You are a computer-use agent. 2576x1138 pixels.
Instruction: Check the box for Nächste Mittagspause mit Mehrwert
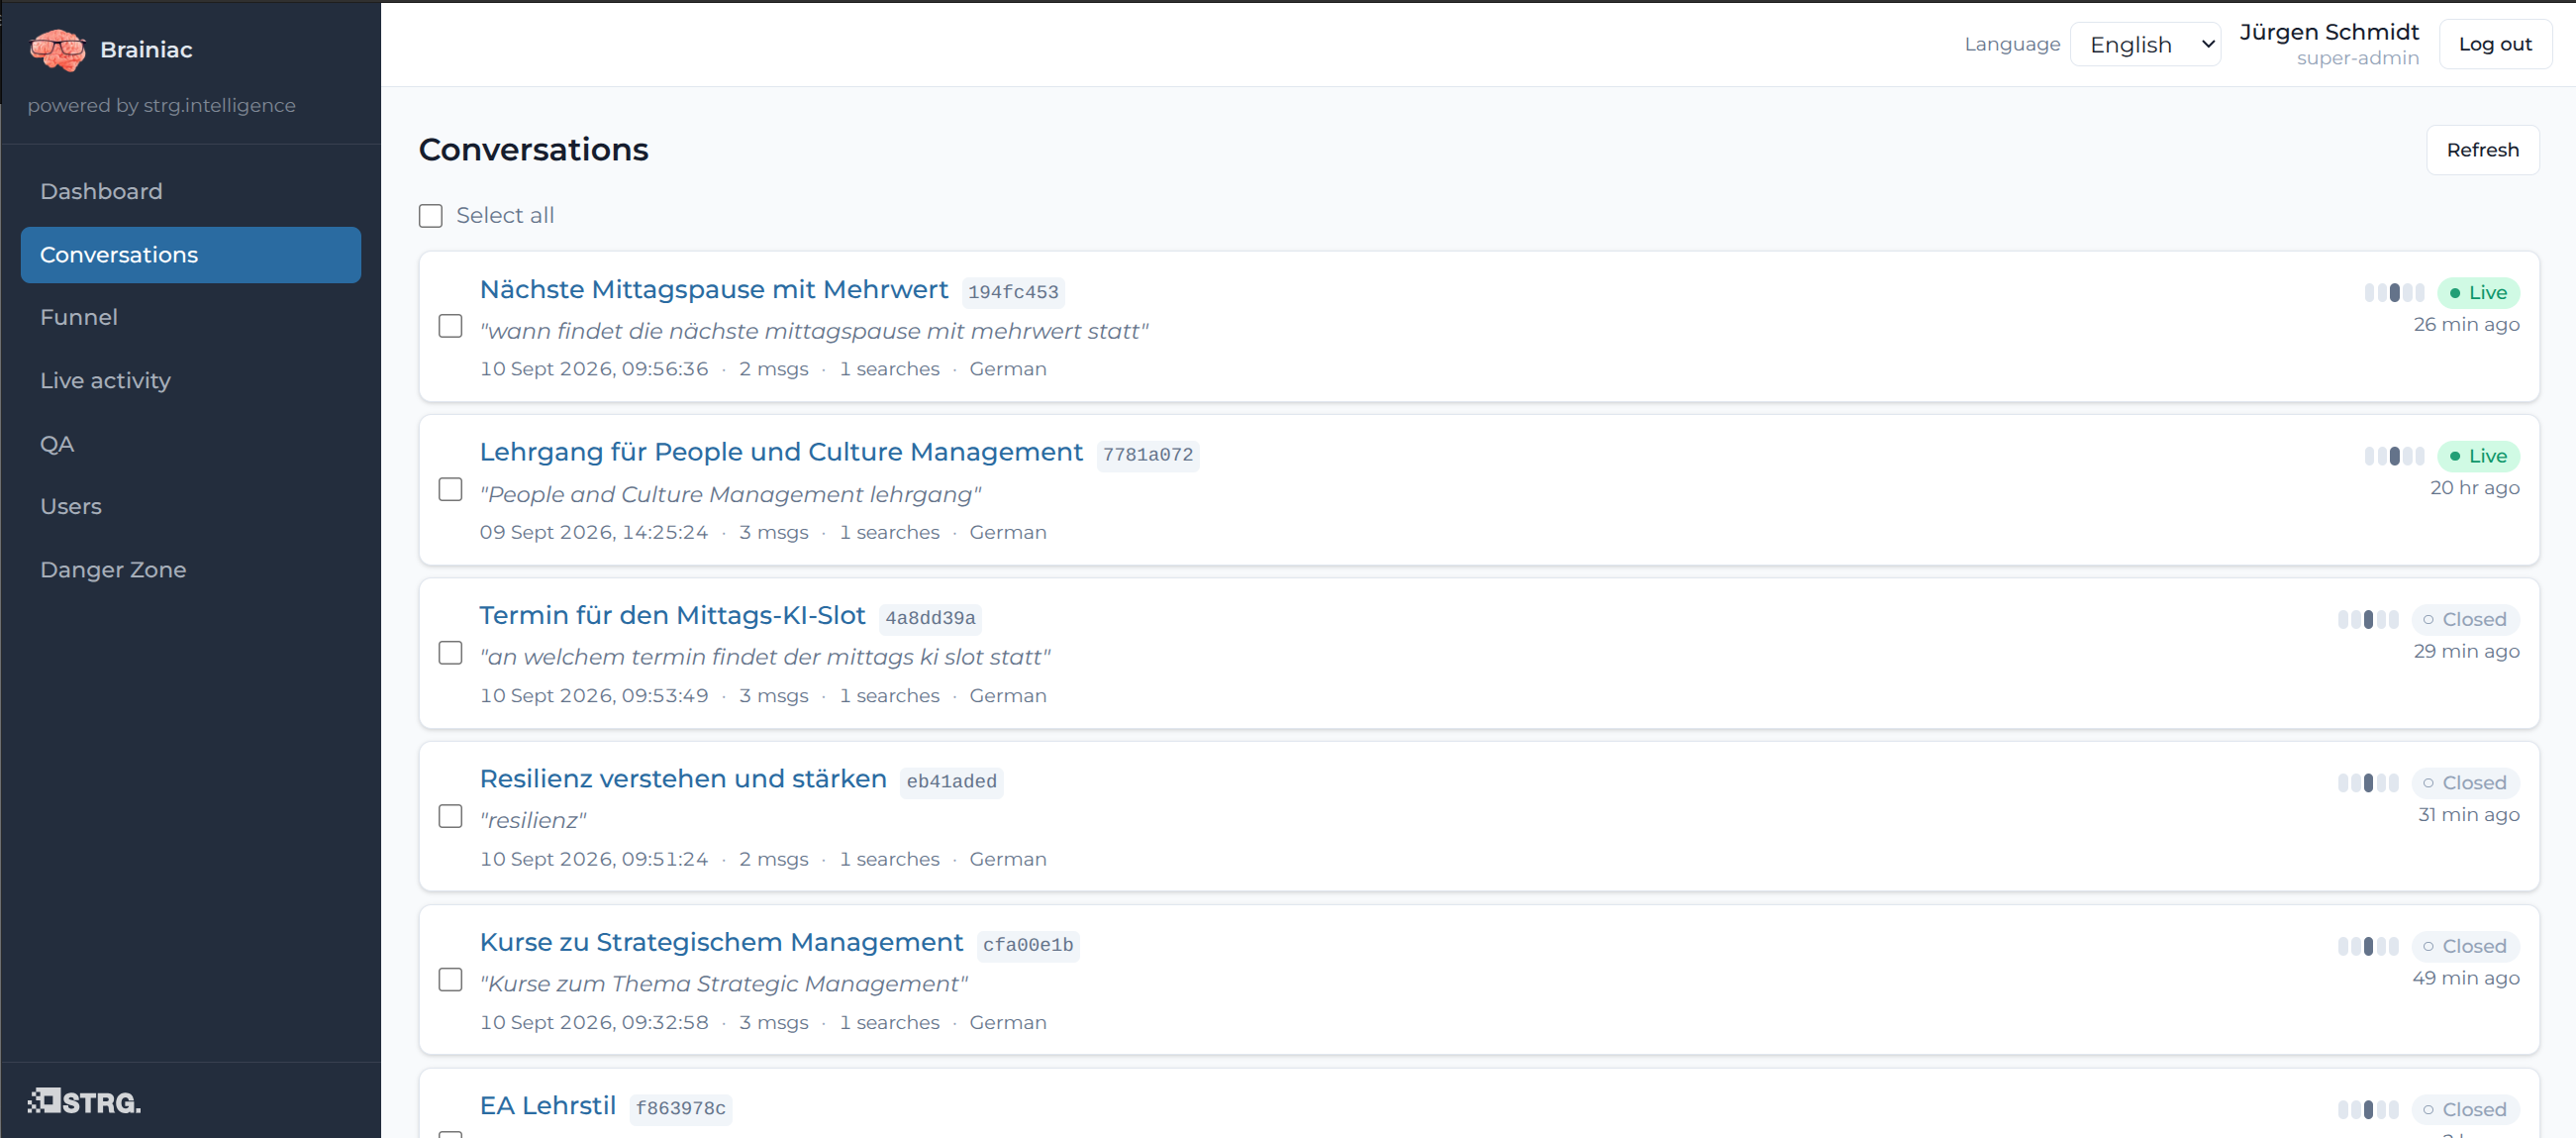tap(451, 327)
